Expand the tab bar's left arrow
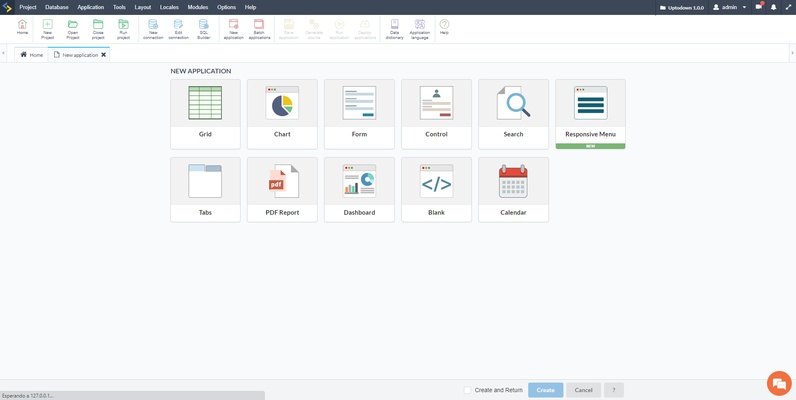796x400 pixels. click(4, 53)
